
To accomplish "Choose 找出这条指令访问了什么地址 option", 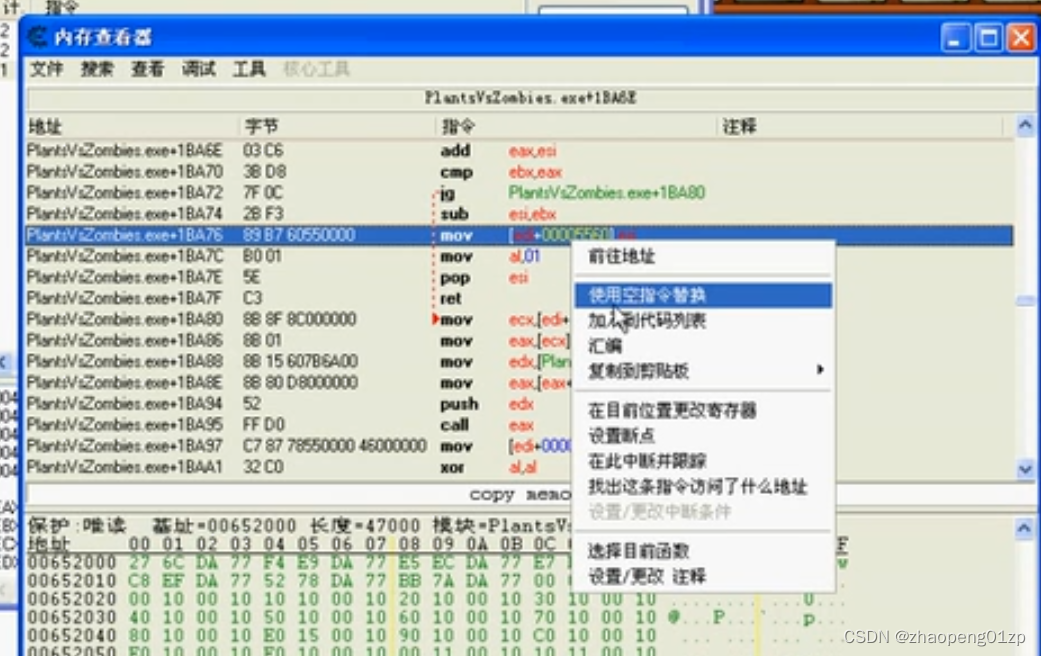I will (x=703, y=487).
